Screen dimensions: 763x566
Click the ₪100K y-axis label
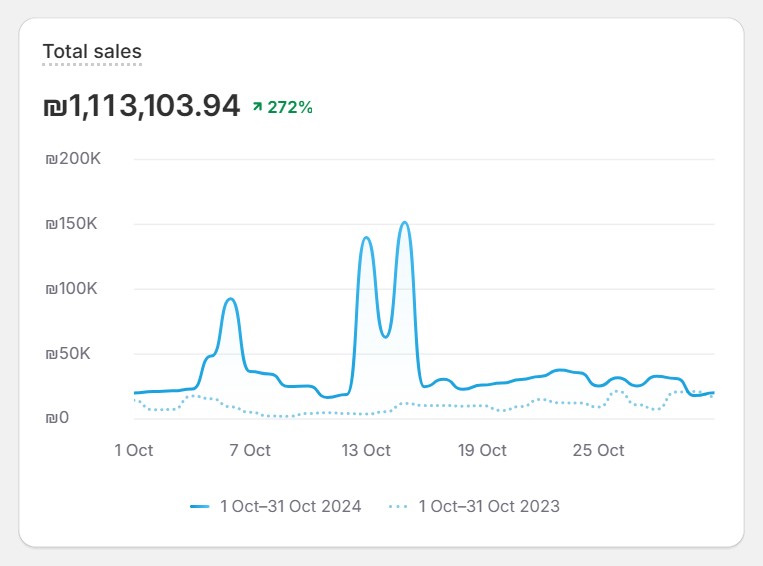[x=72, y=289]
